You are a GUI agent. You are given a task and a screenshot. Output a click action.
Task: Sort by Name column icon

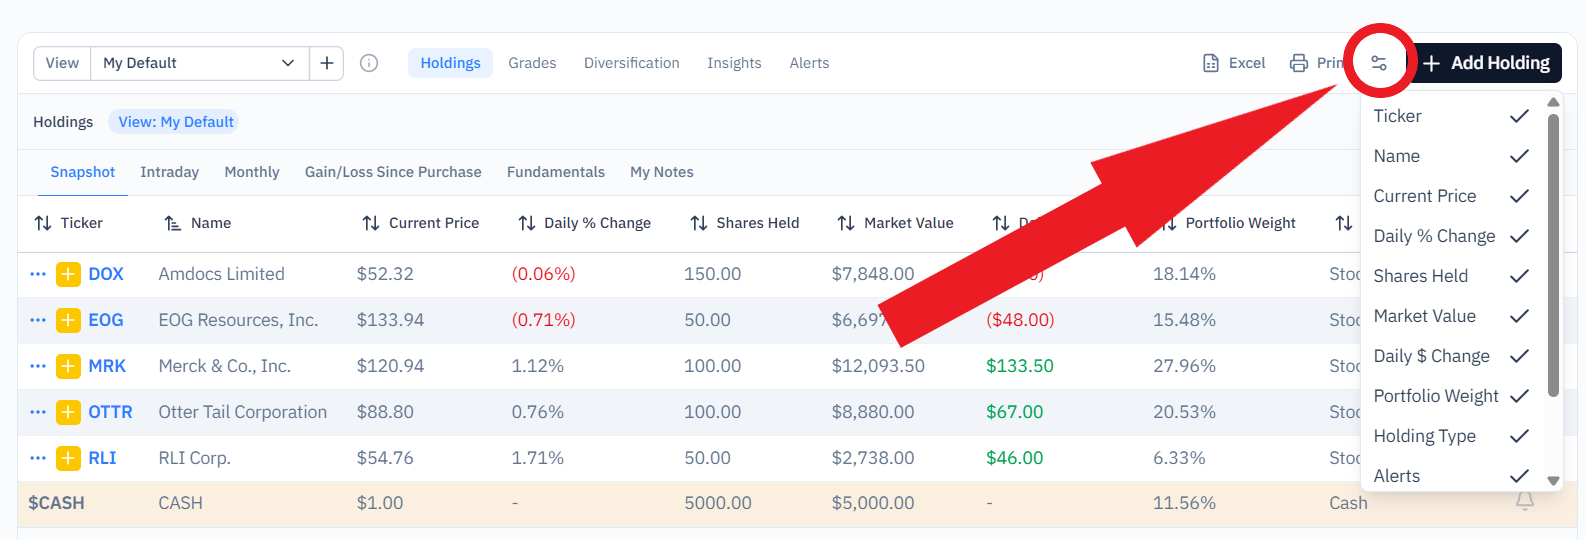(x=173, y=223)
